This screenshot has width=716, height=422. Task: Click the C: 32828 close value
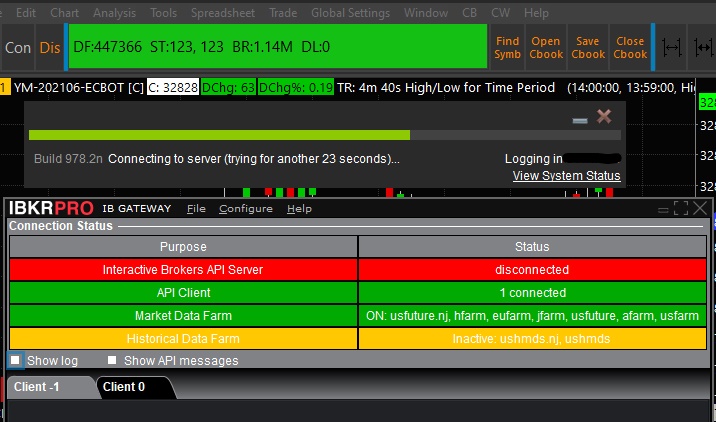click(173, 87)
